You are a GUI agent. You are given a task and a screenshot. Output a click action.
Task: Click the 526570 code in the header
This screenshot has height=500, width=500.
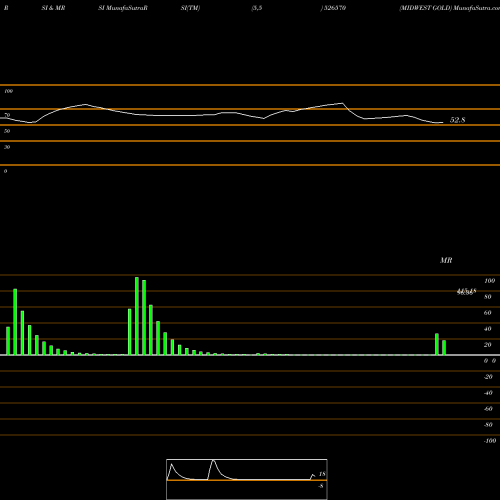point(335,8)
